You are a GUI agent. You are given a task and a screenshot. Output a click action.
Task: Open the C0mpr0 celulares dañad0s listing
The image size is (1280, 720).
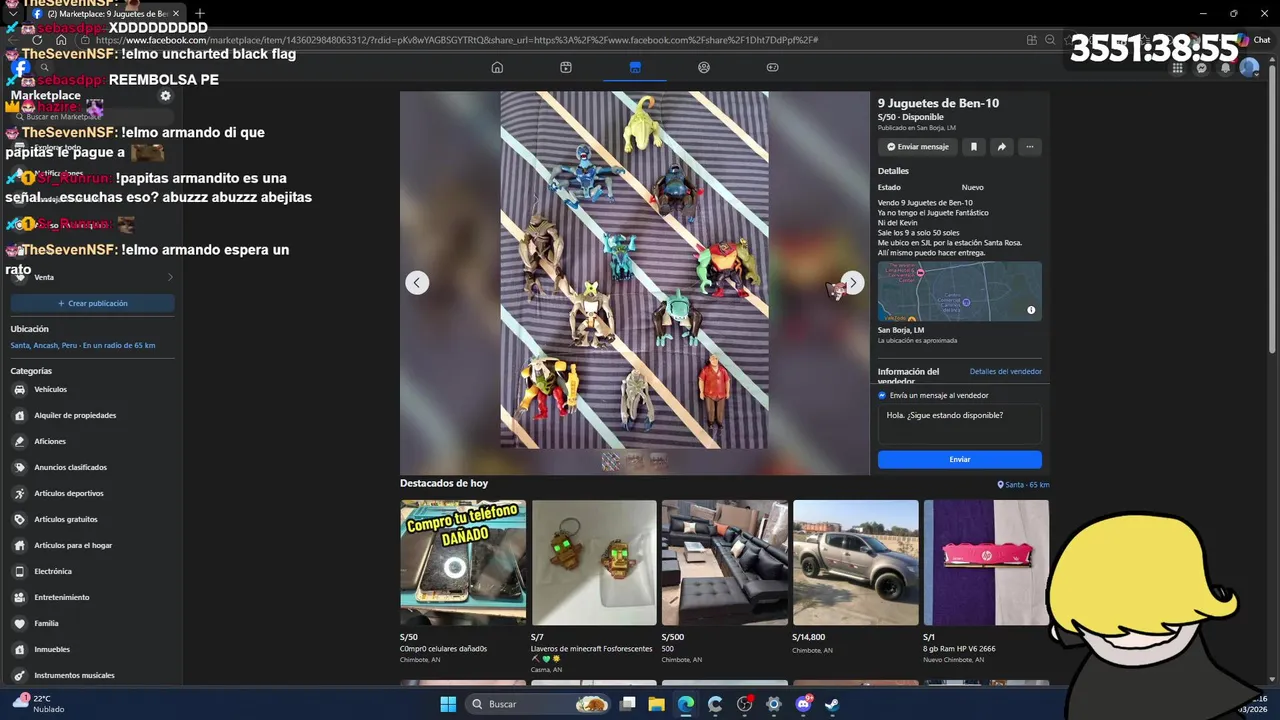[463, 582]
